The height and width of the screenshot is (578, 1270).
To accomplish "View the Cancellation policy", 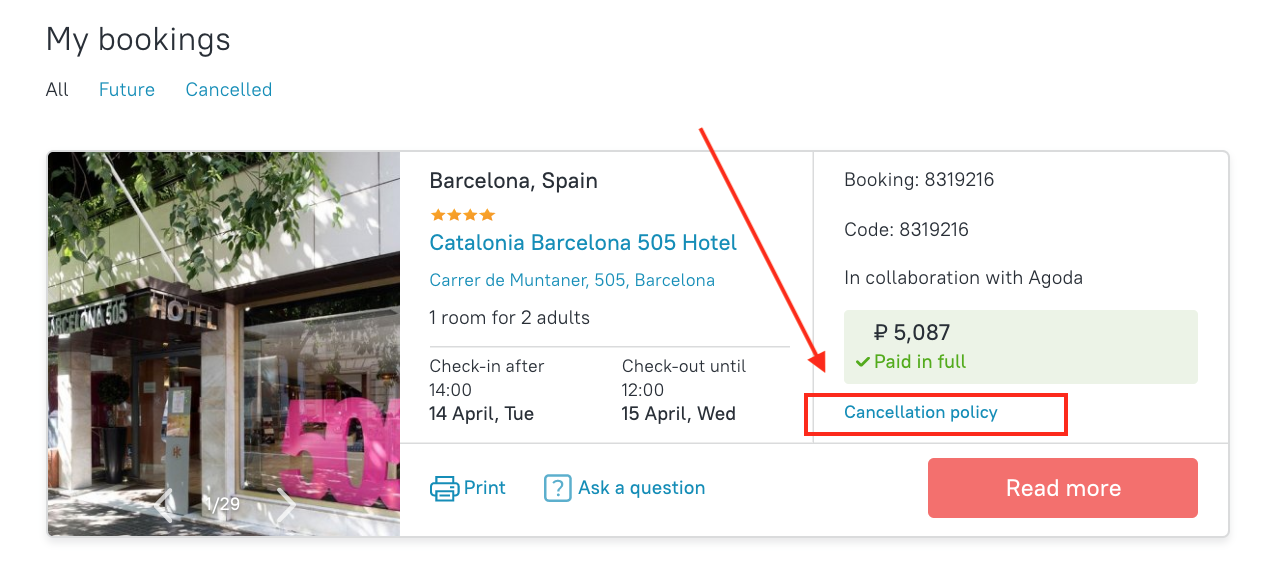I will [921, 412].
